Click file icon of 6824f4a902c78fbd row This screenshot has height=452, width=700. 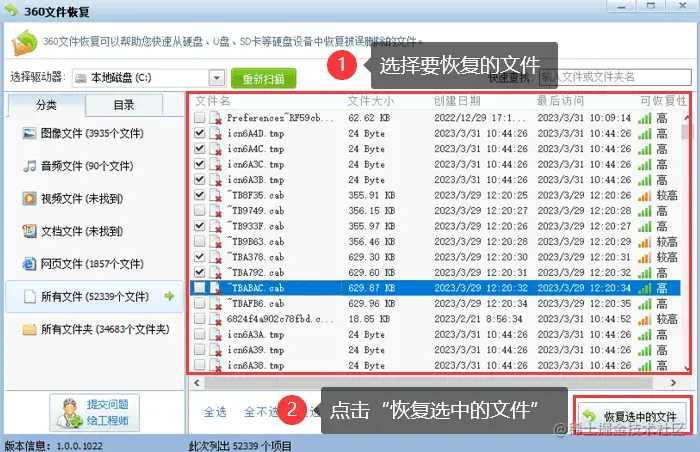click(216, 319)
